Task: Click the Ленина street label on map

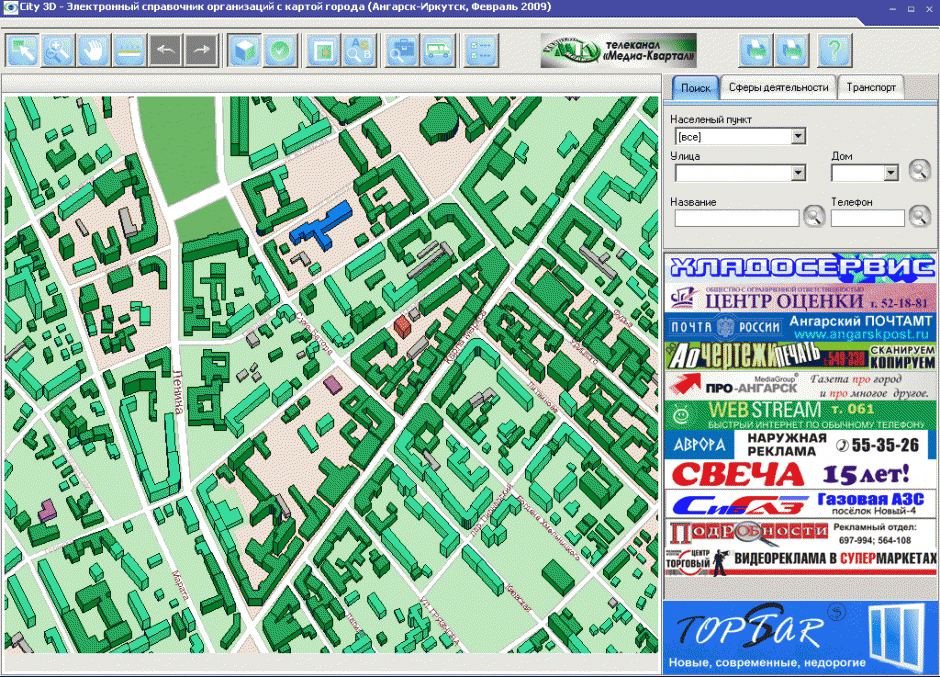Action: (x=178, y=391)
